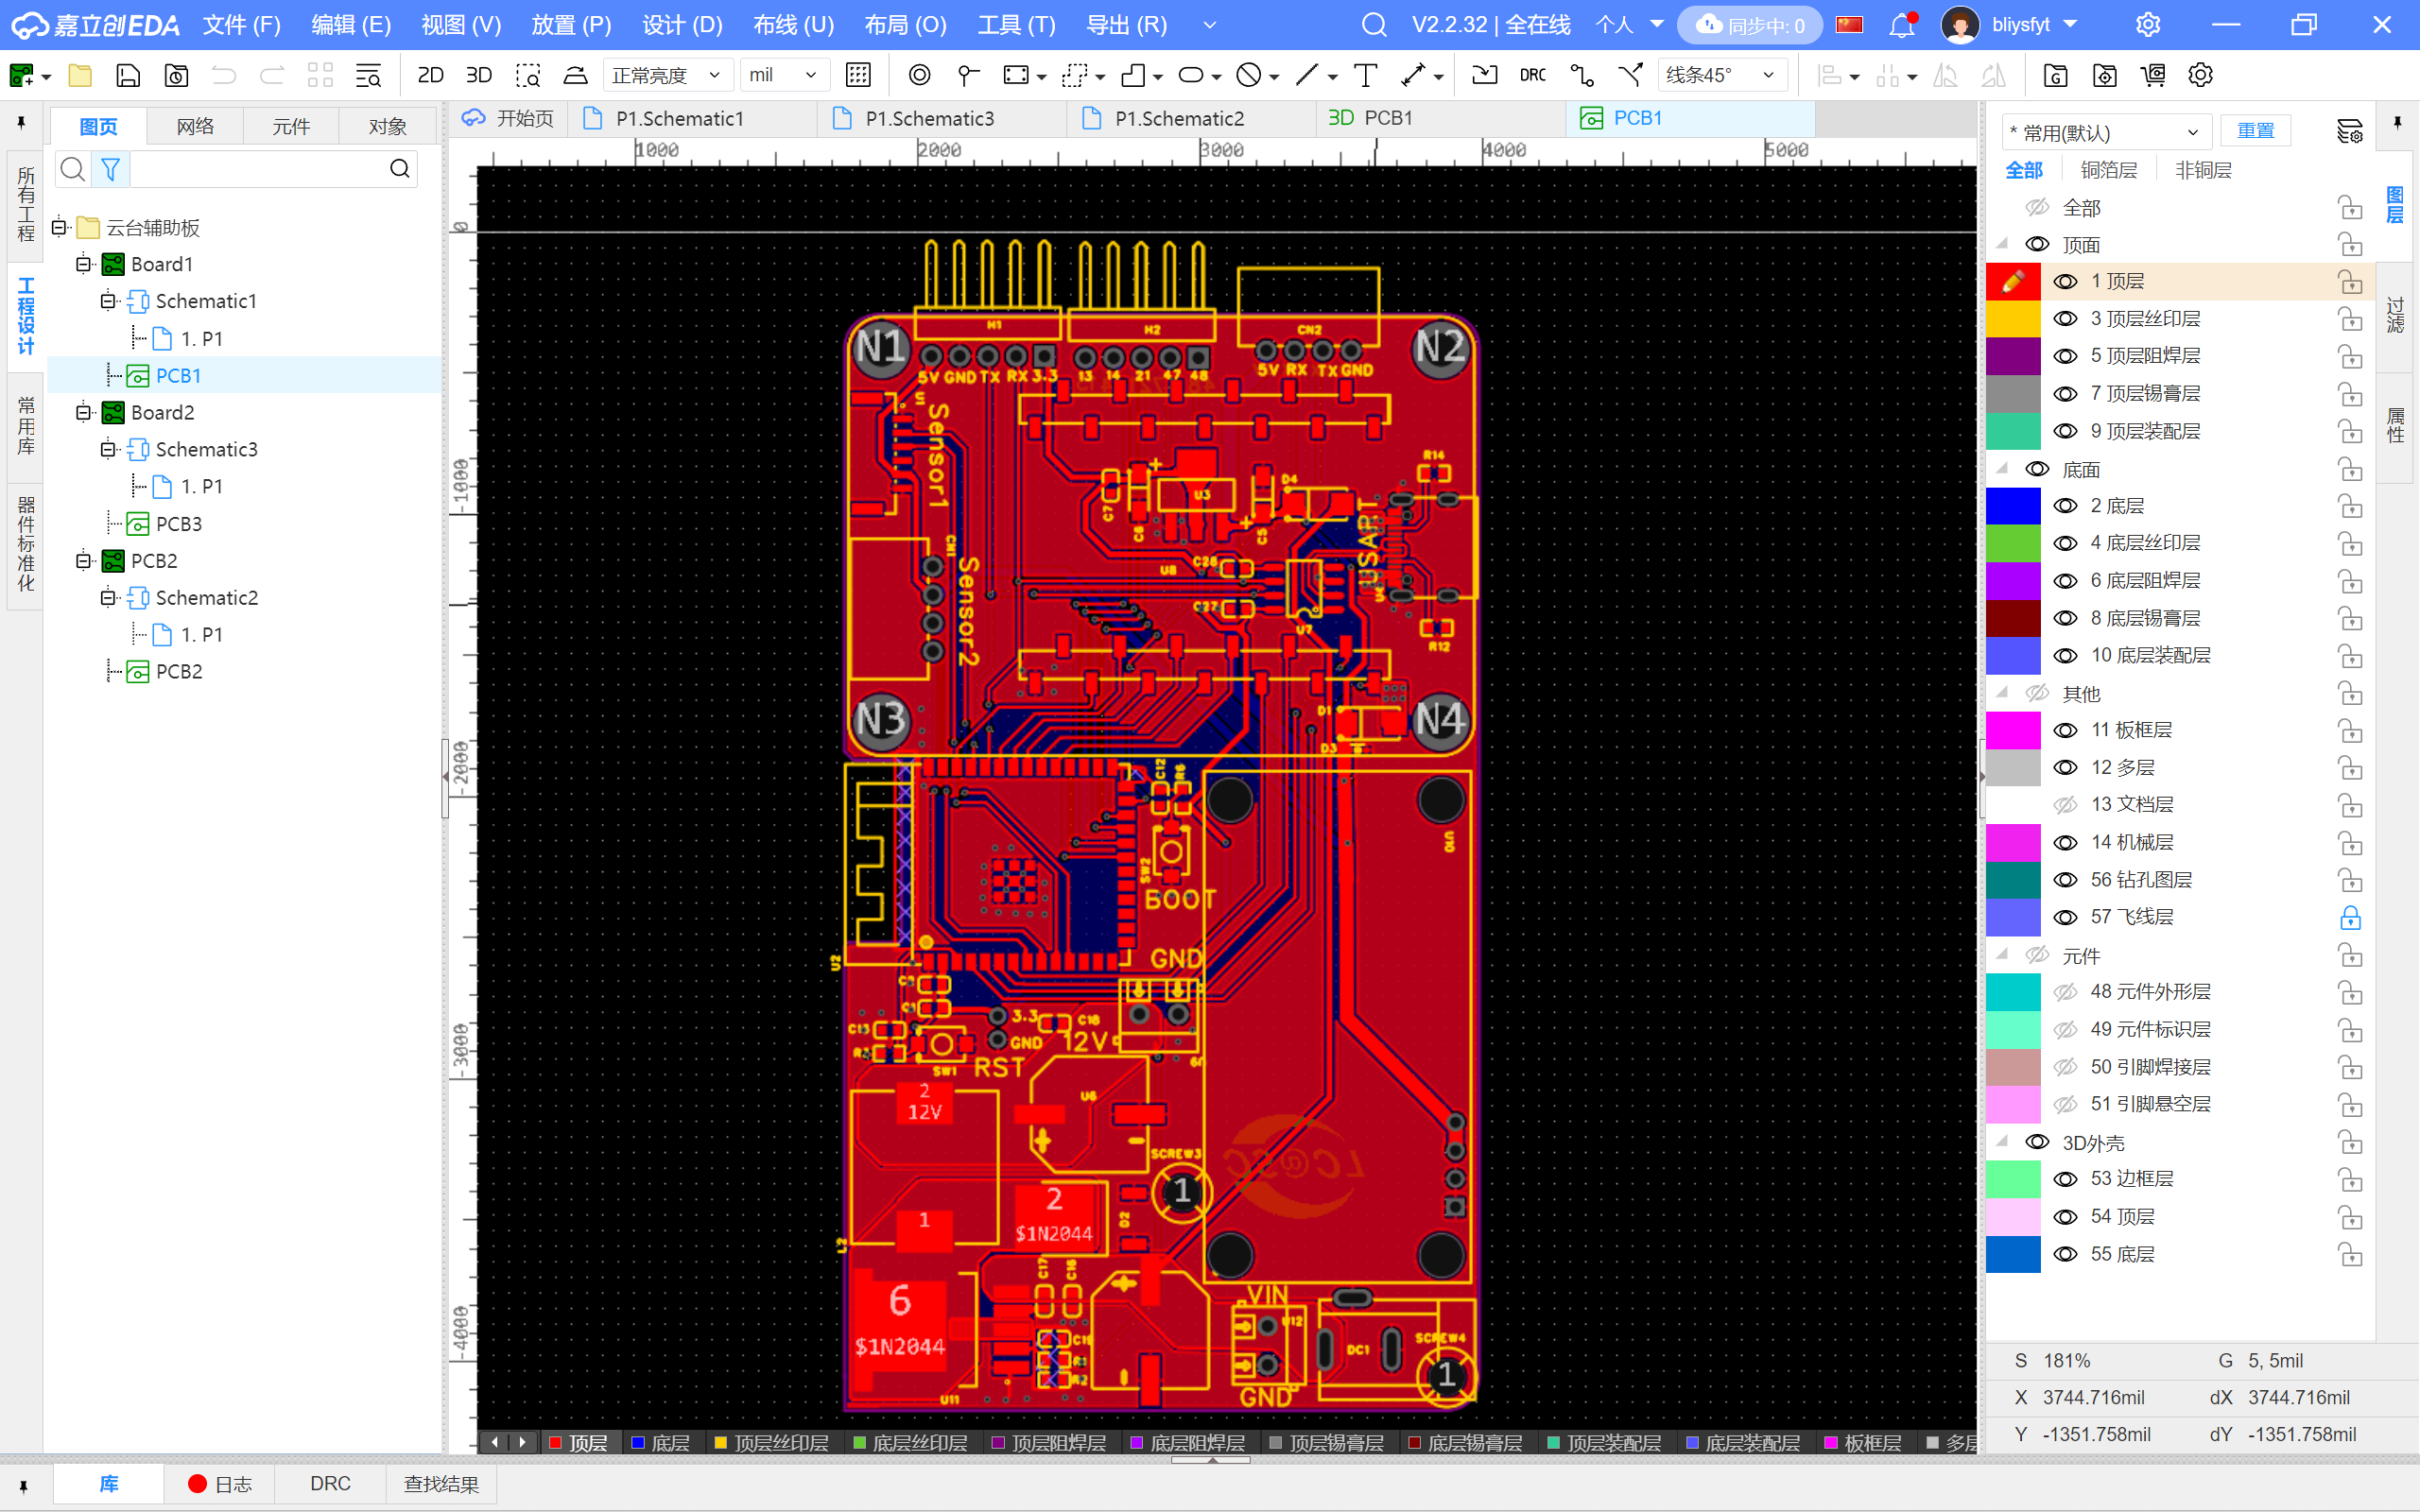Image resolution: width=2420 pixels, height=1512 pixels.
Task: Collapse the Schematic3 tree node
Action: 108,449
